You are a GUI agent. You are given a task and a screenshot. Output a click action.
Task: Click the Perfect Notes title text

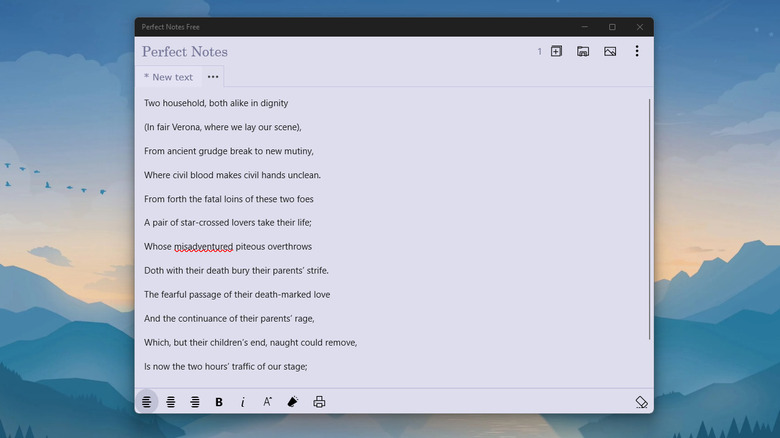click(x=185, y=52)
